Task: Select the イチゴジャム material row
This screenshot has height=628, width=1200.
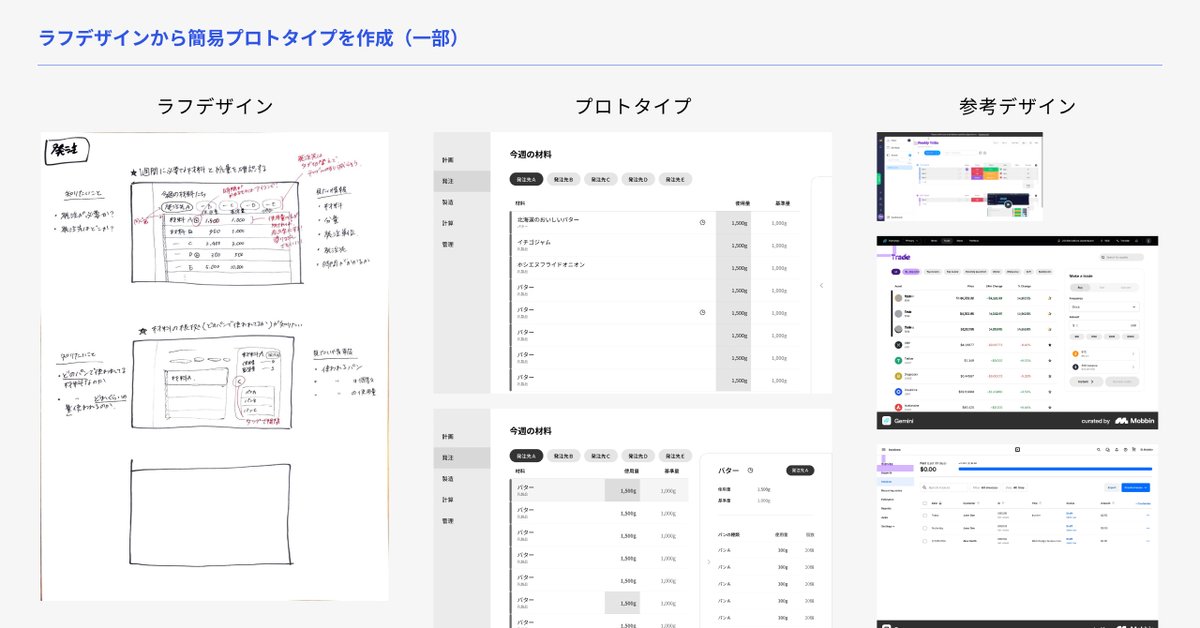Action: 654,245
